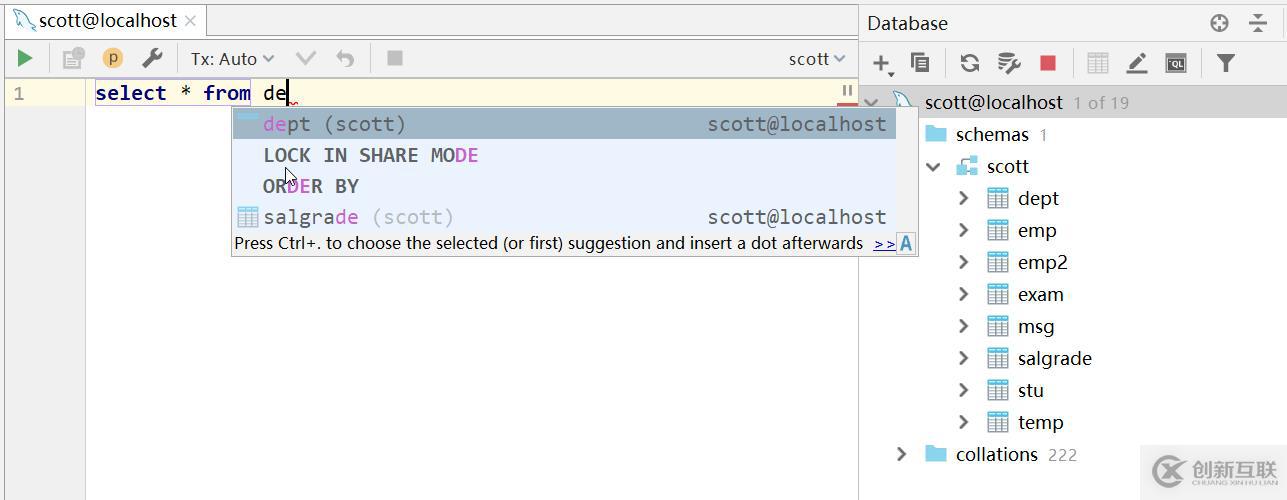Select the stu table in the tree
This screenshot has height=500, width=1287.
(1031, 391)
